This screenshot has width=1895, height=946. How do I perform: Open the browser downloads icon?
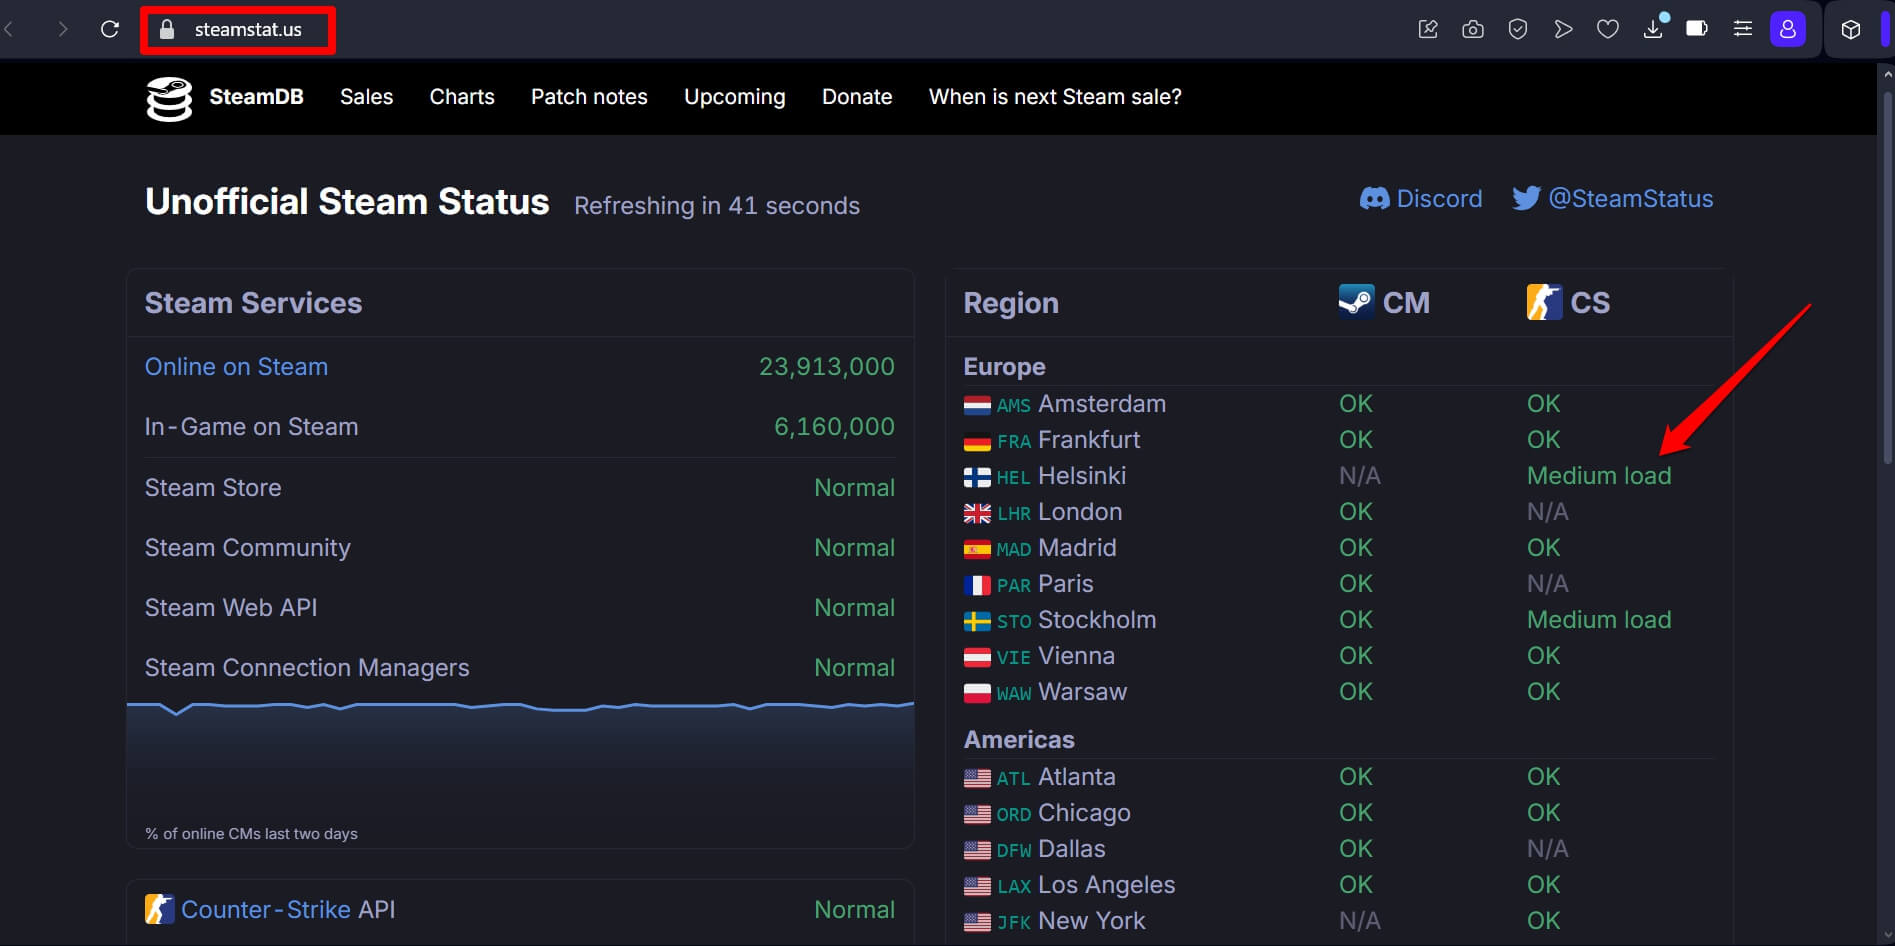click(1653, 29)
